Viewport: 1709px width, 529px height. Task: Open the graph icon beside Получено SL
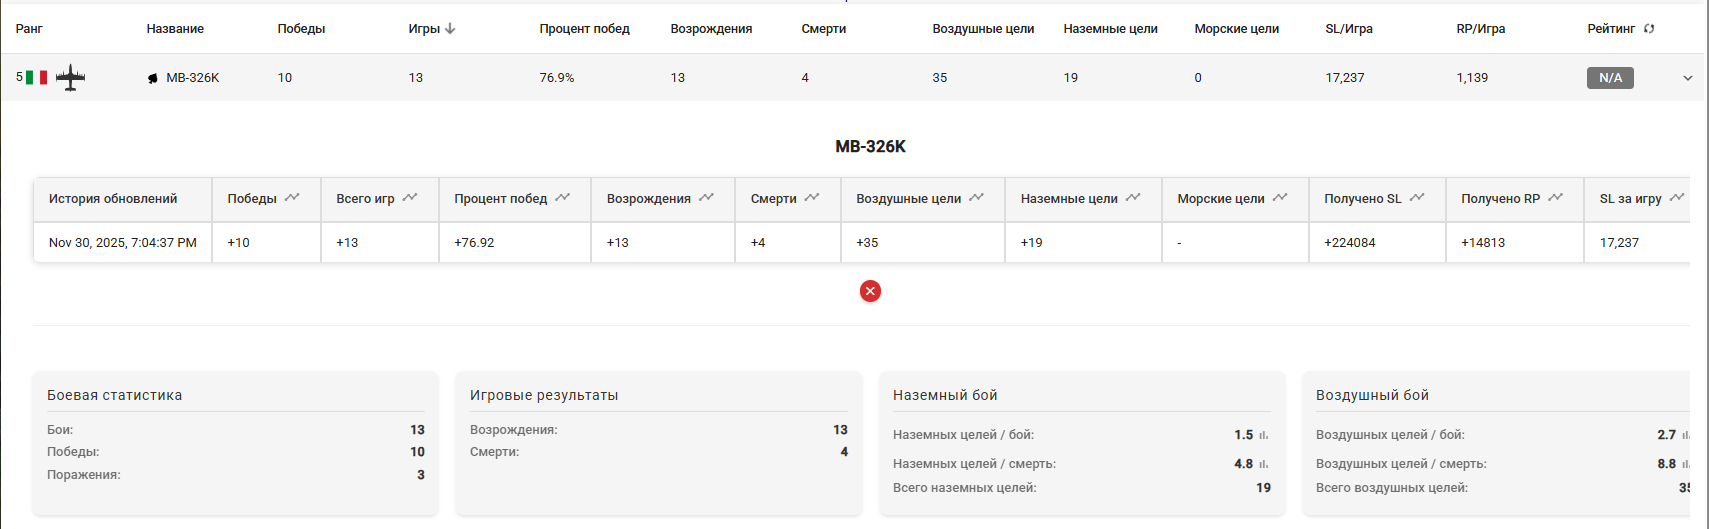point(1417,198)
